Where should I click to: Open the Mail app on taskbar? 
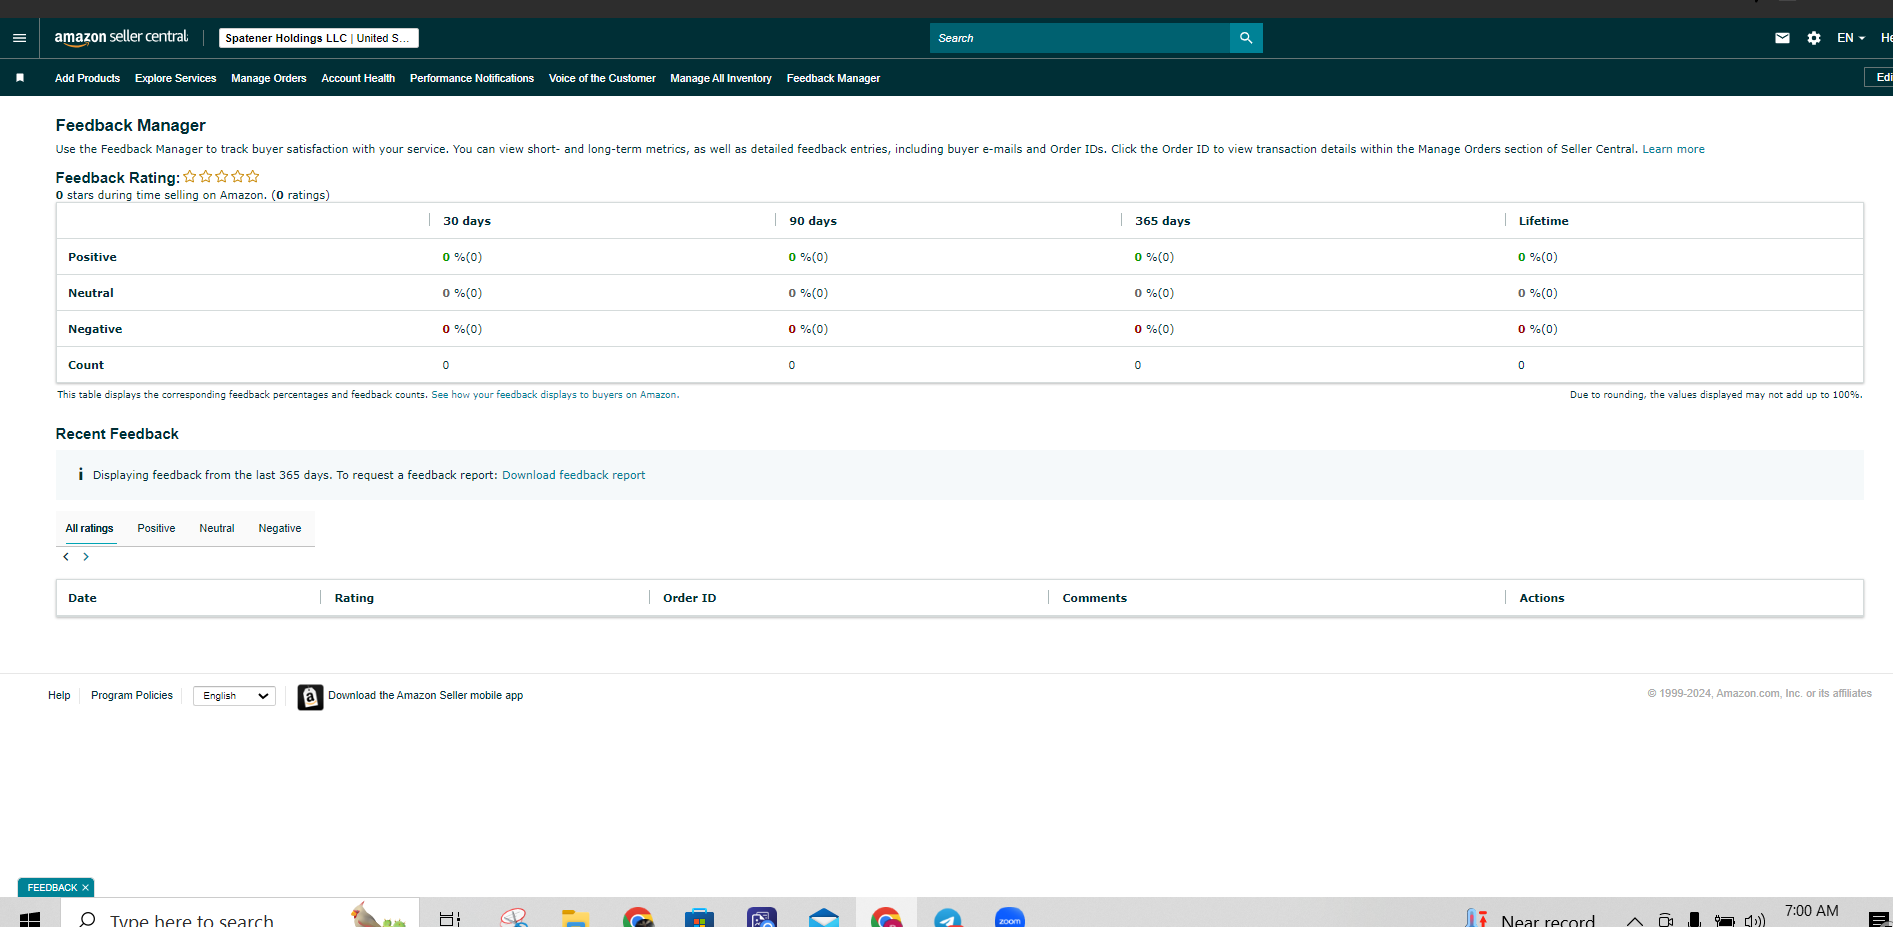824,919
